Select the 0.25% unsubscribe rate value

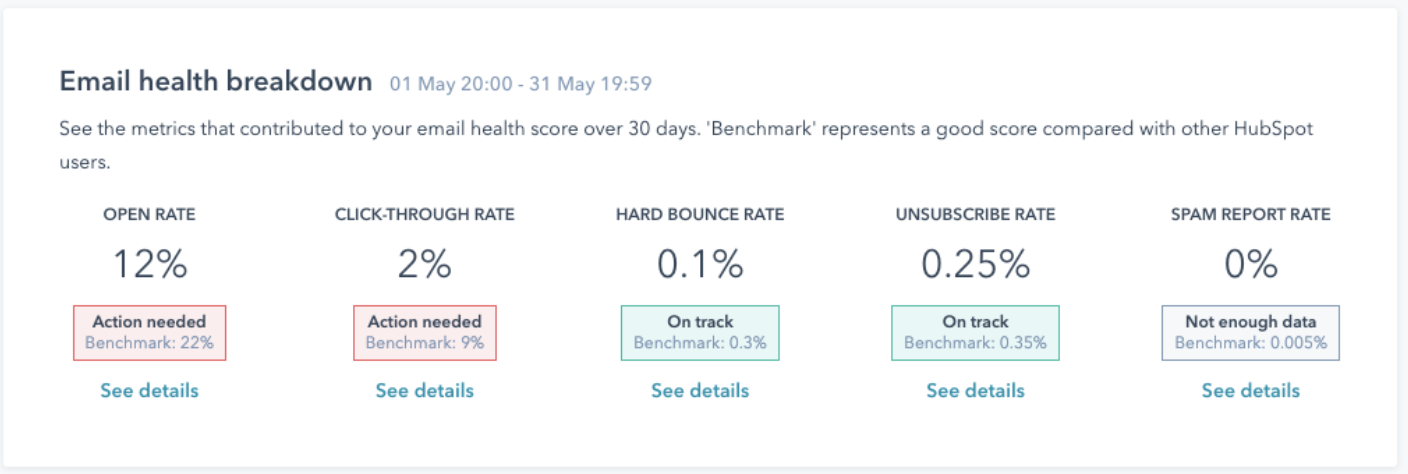point(975,264)
